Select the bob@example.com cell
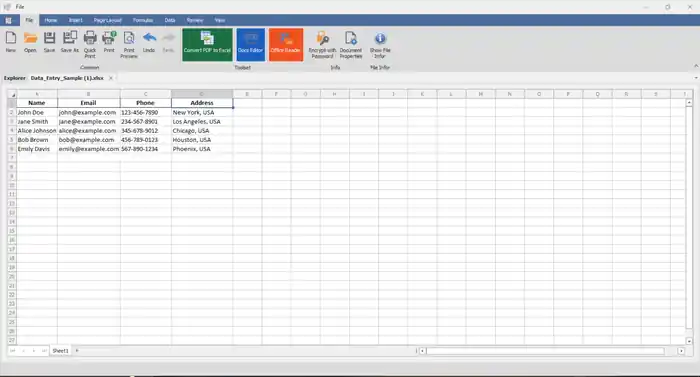 pyautogui.click(x=88, y=140)
